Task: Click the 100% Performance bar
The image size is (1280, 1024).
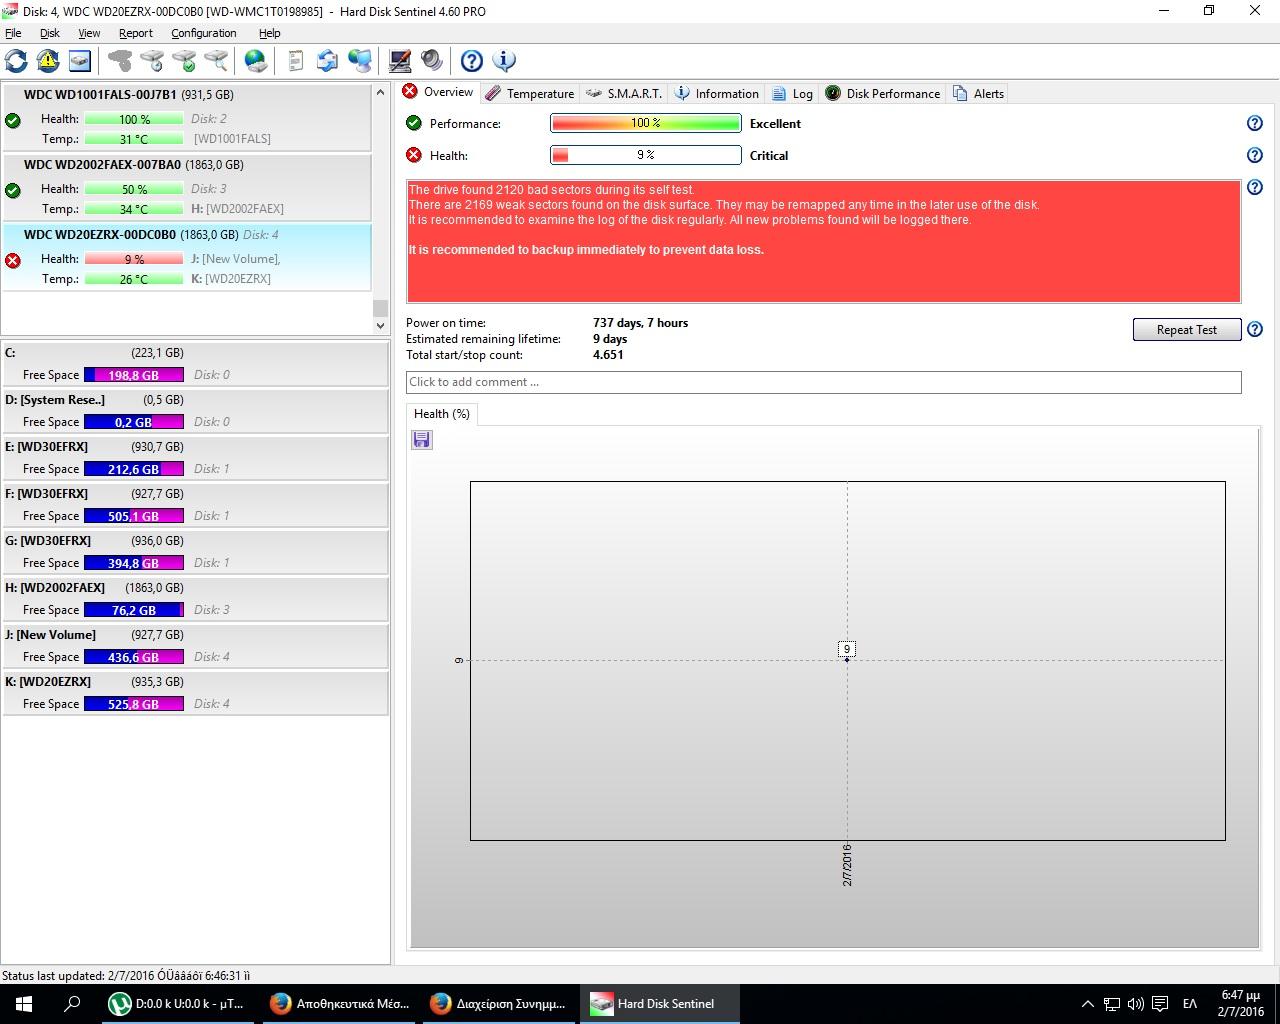Action: pyautogui.click(x=646, y=123)
